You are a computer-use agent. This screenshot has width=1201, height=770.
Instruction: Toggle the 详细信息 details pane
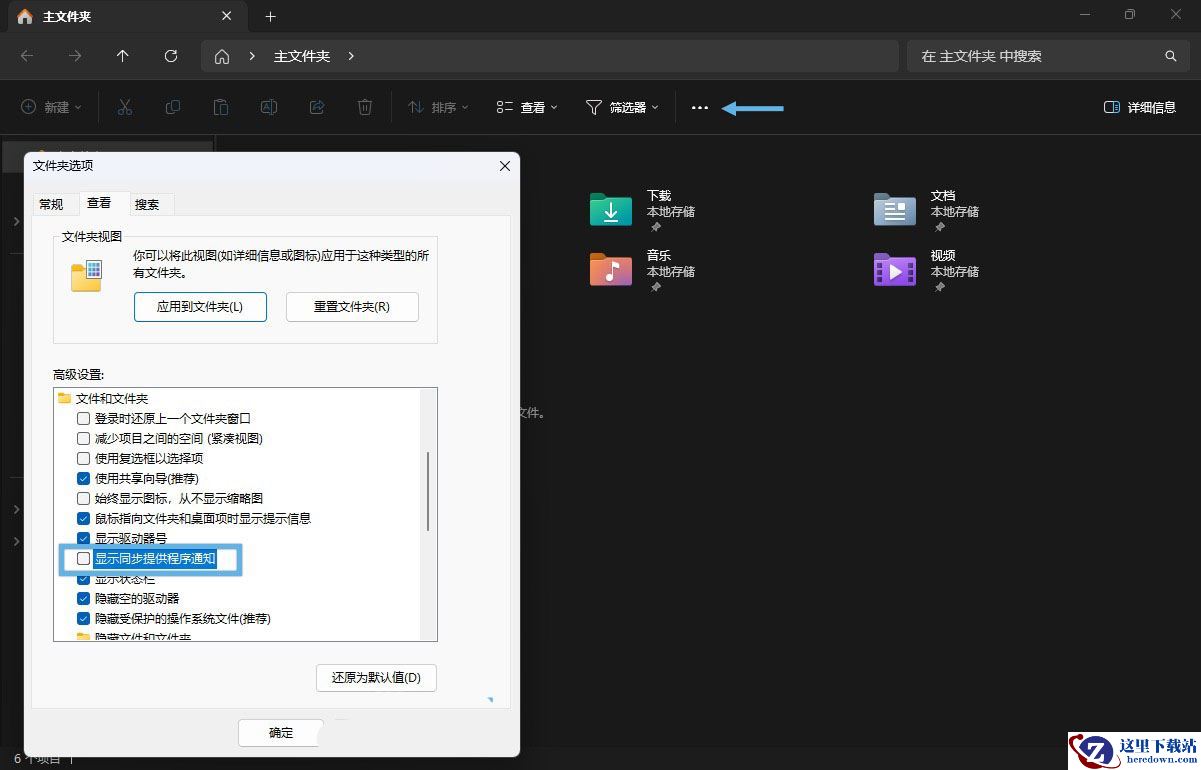tap(1139, 107)
